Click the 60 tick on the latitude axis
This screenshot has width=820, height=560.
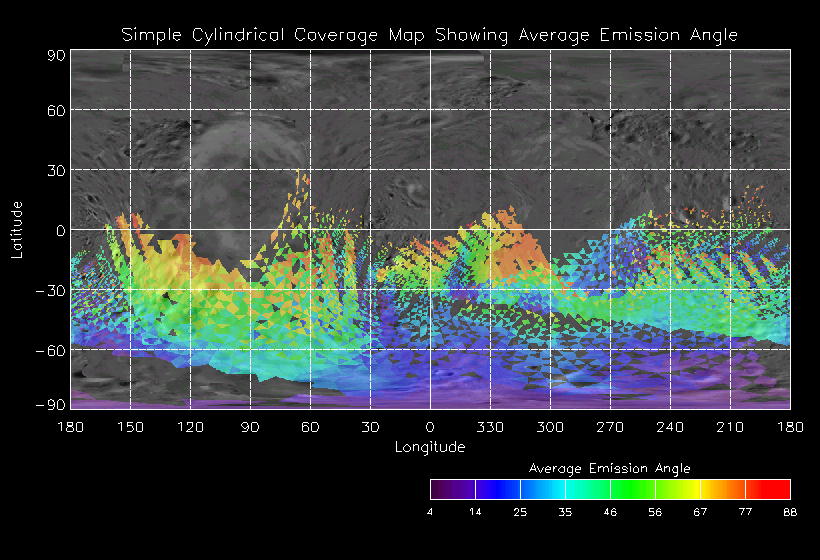[53, 111]
